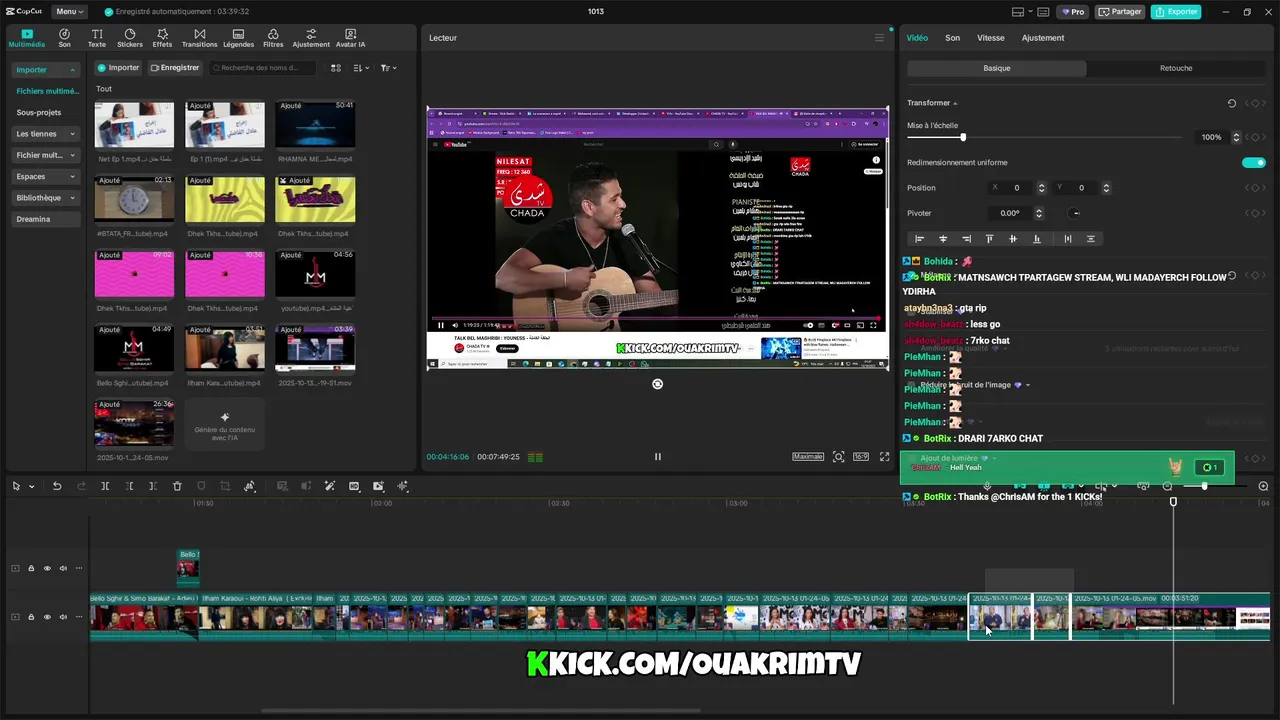Screen dimensions: 1280x720
Task: Open the Menu dropdown
Action: (x=69, y=12)
